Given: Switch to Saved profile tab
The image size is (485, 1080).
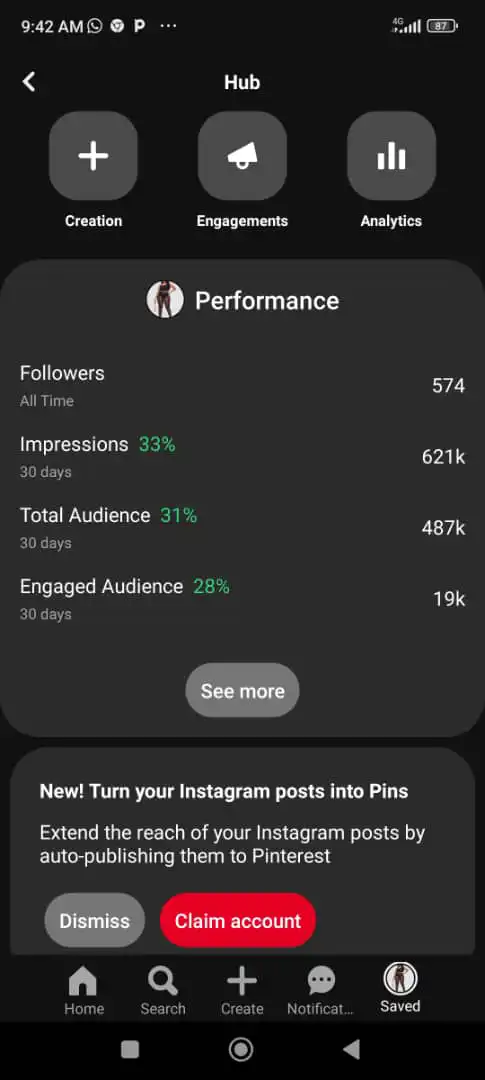Looking at the screenshot, I should pyautogui.click(x=400, y=988).
